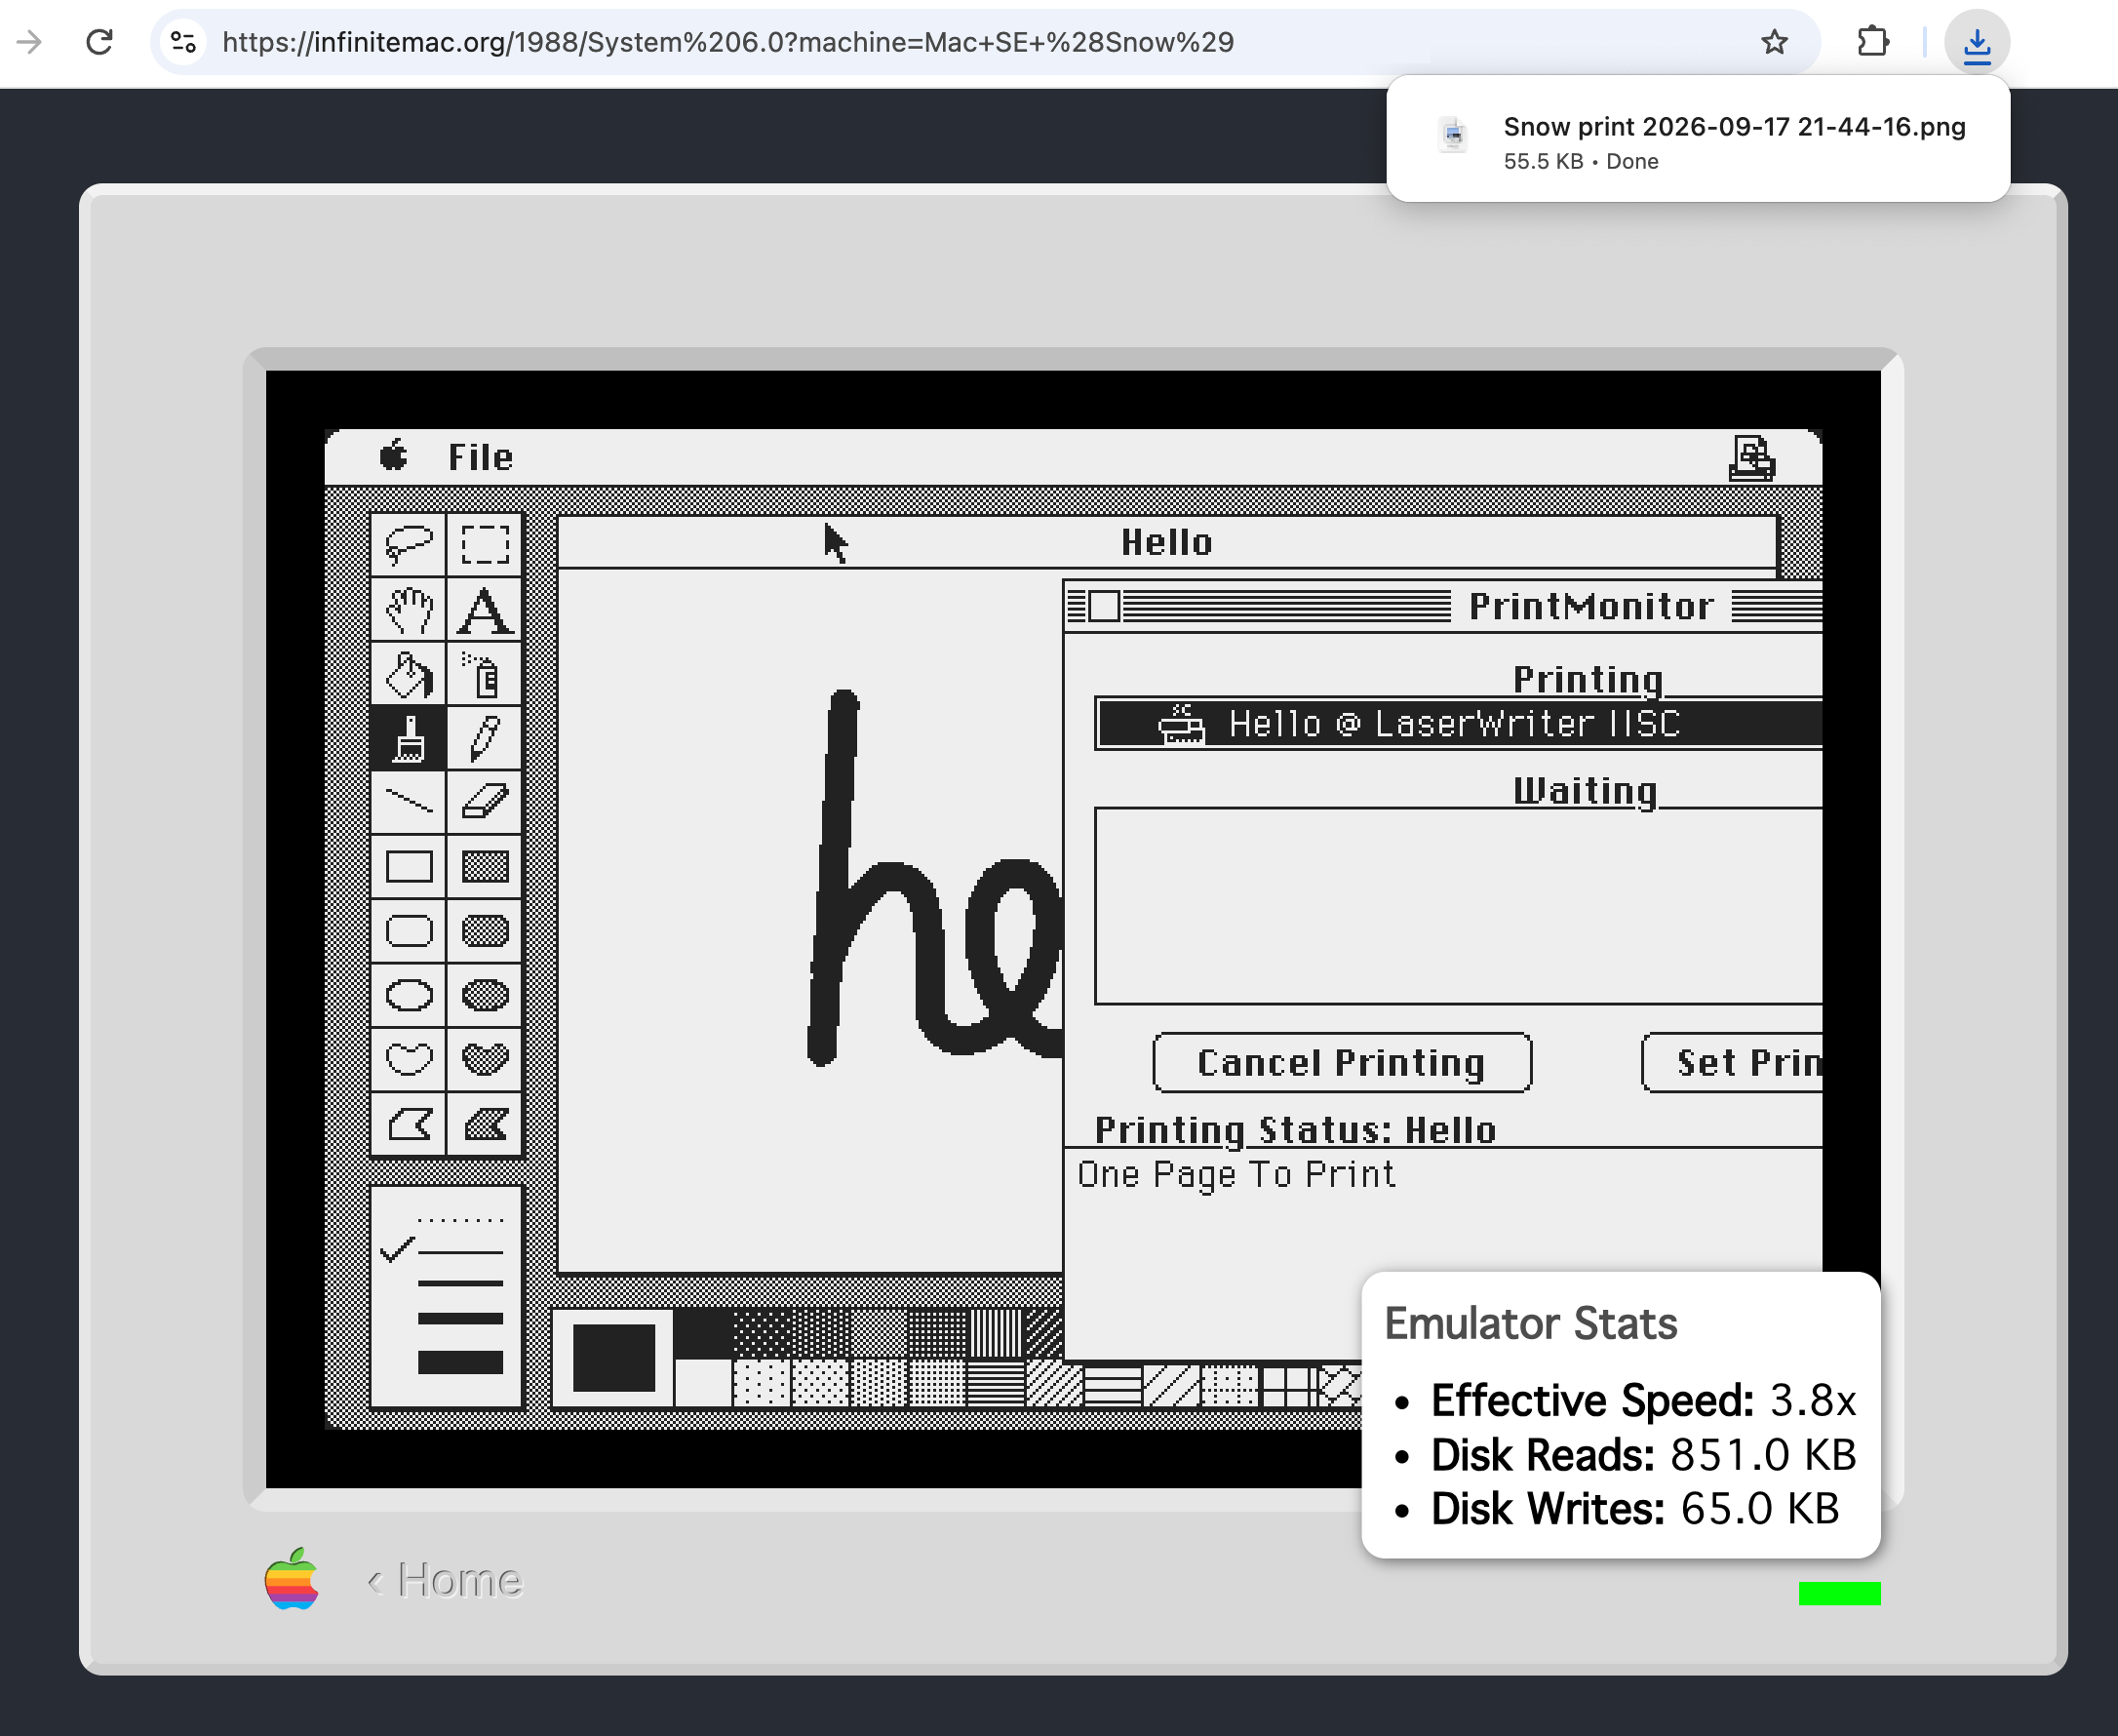Open the browser extensions puzzle icon

tap(1872, 42)
